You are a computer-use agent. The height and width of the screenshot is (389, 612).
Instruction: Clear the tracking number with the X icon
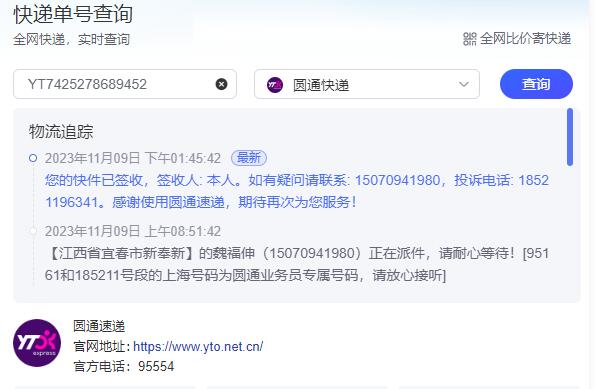point(221,84)
